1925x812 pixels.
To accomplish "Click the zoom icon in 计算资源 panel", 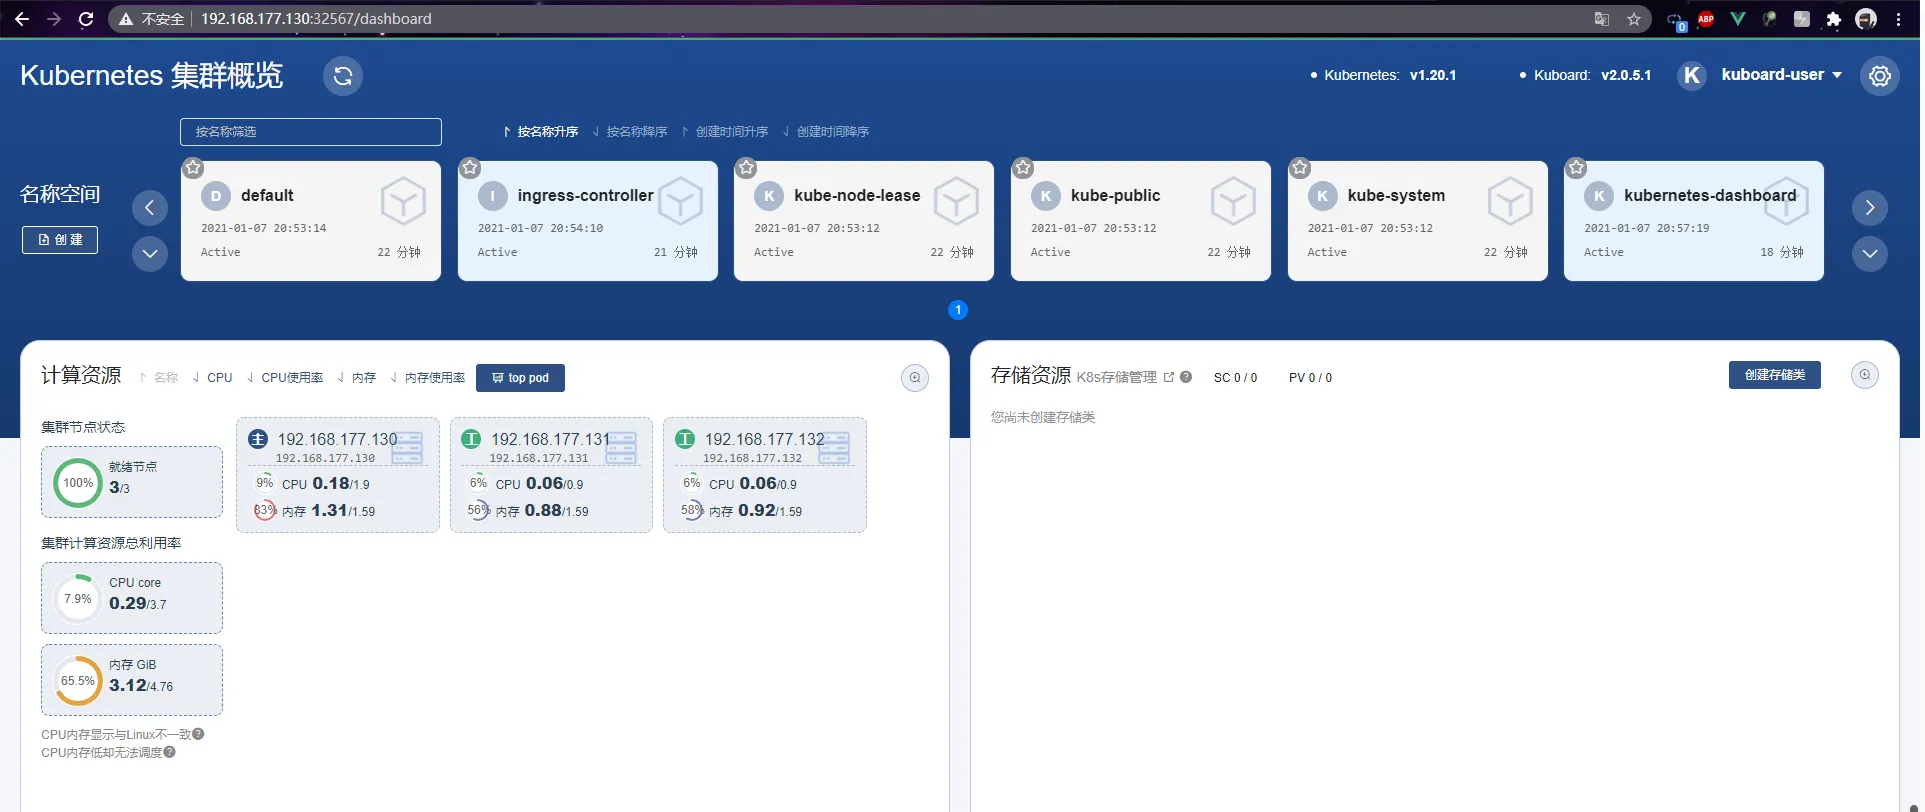I will coord(914,378).
